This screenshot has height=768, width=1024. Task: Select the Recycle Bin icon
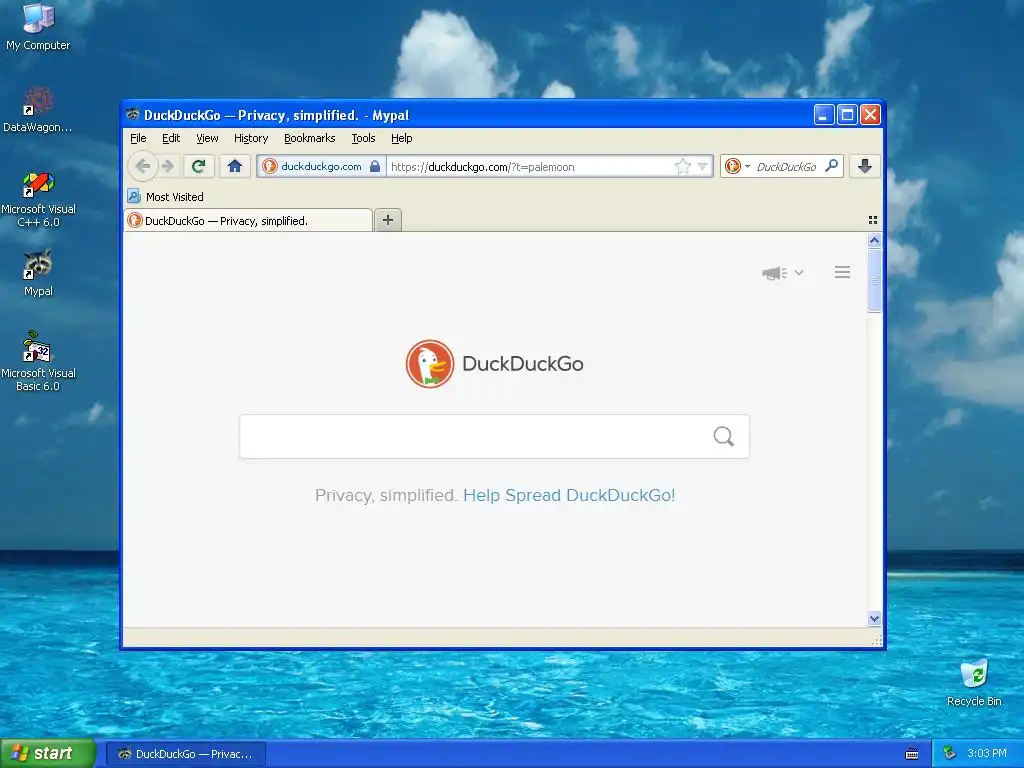coord(974,683)
